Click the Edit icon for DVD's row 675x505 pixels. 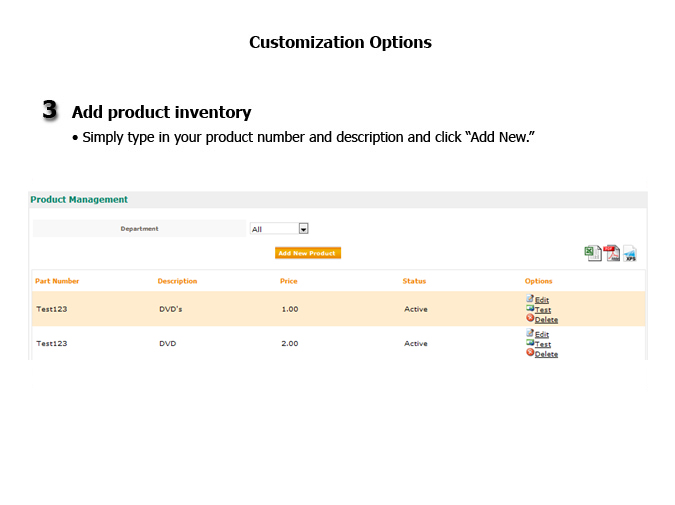(x=530, y=299)
